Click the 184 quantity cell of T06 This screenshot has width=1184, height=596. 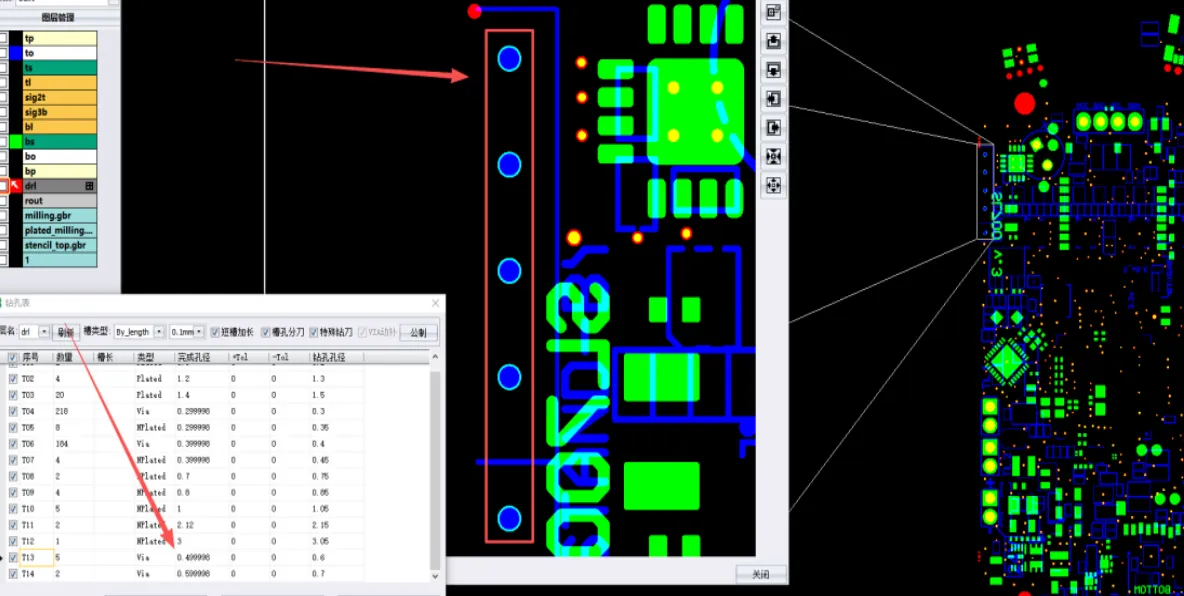pyautogui.click(x=62, y=443)
